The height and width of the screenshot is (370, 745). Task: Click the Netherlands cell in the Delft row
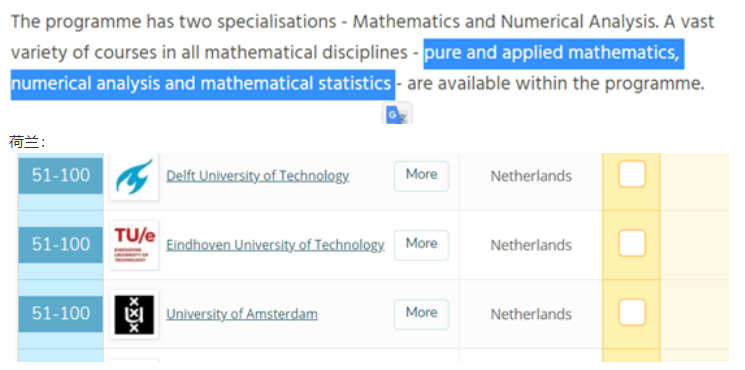[531, 176]
